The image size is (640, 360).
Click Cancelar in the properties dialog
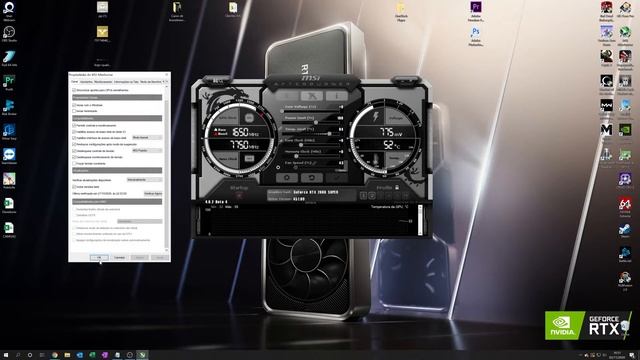point(119,258)
